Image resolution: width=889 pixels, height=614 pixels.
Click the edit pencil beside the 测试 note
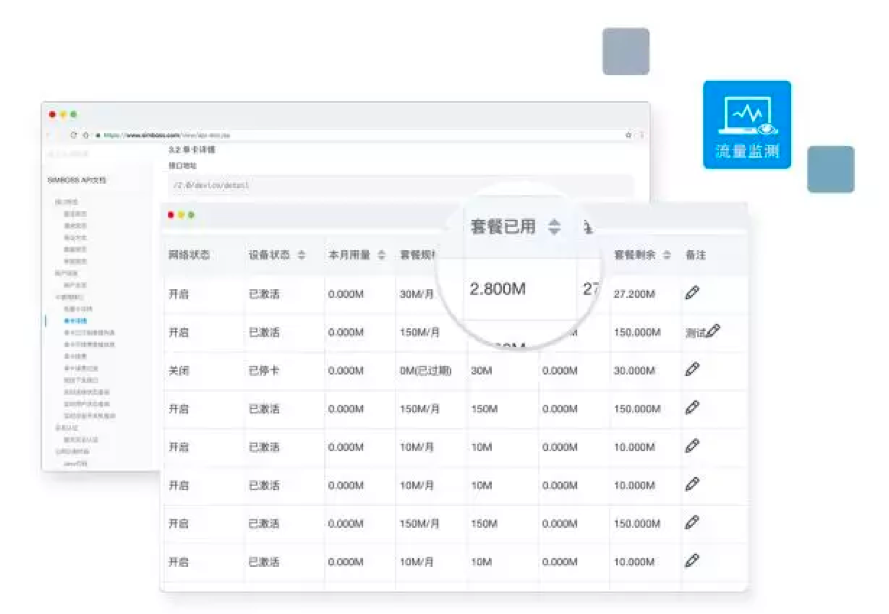click(713, 331)
